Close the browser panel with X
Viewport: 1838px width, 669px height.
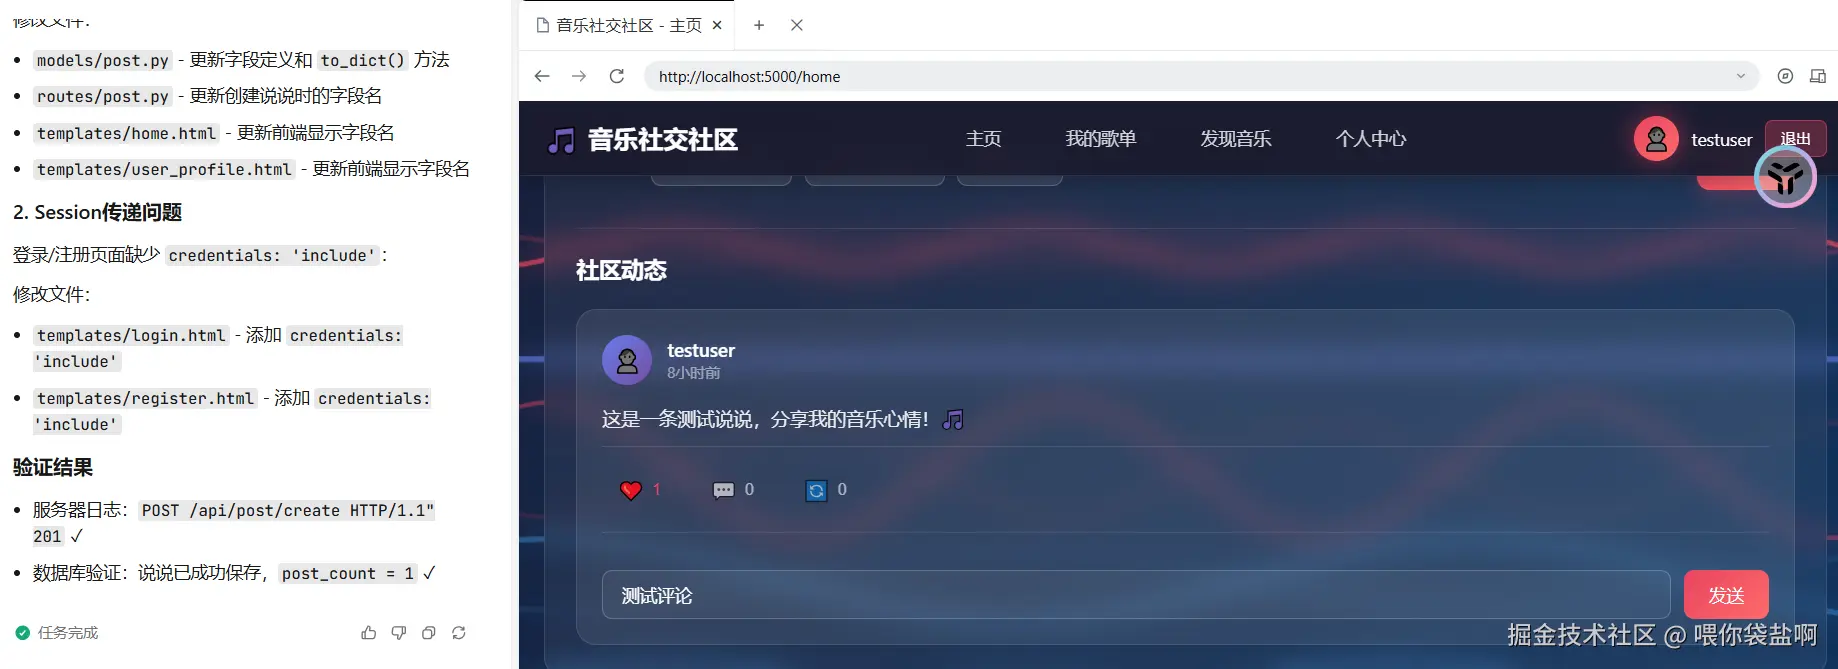(x=797, y=25)
